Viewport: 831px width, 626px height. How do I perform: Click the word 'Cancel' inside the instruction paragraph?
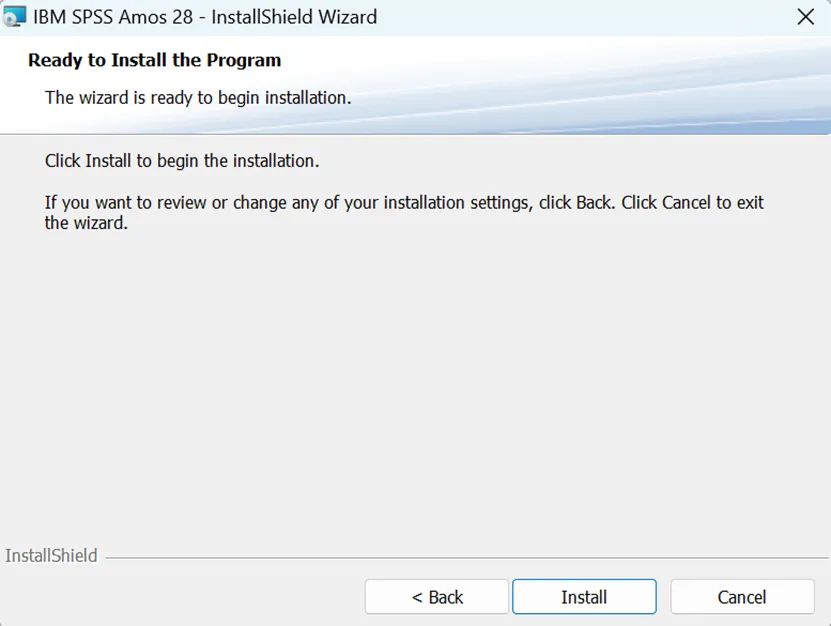(x=686, y=202)
